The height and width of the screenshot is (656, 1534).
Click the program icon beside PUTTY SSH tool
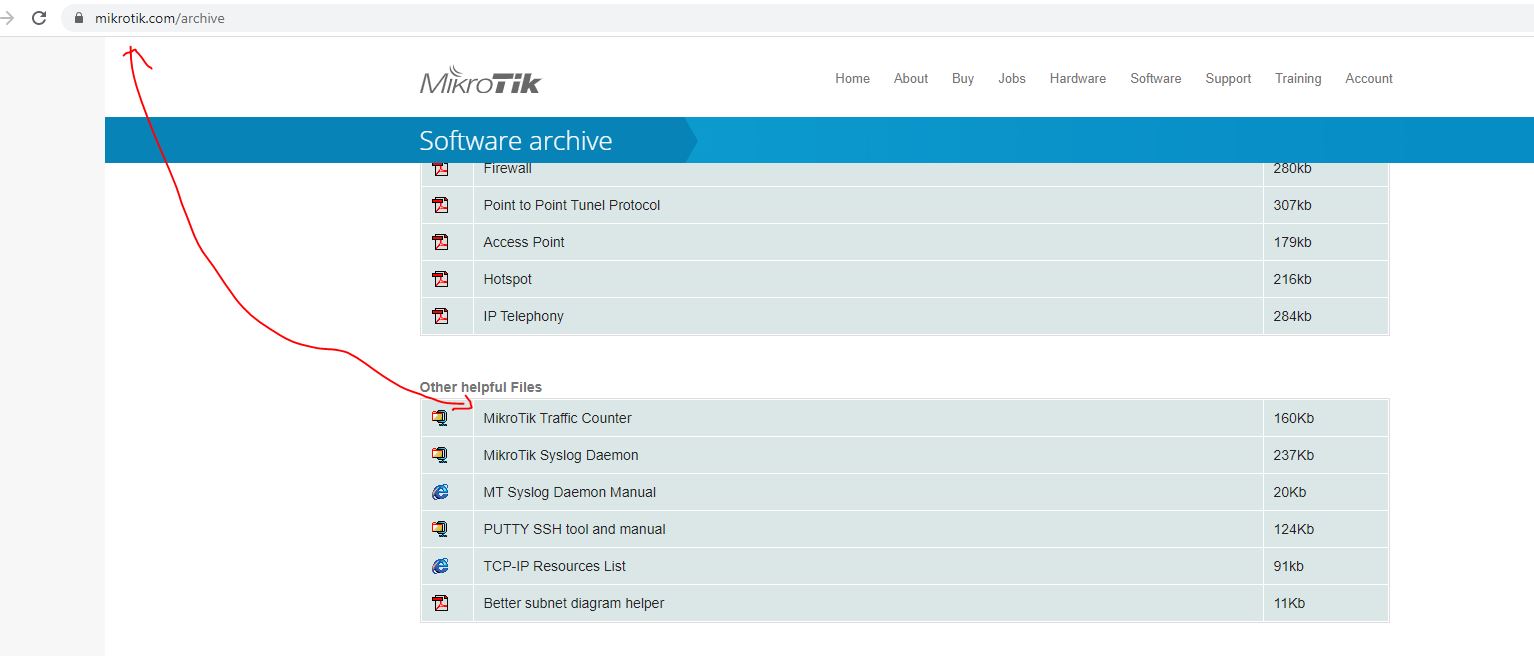coord(440,529)
